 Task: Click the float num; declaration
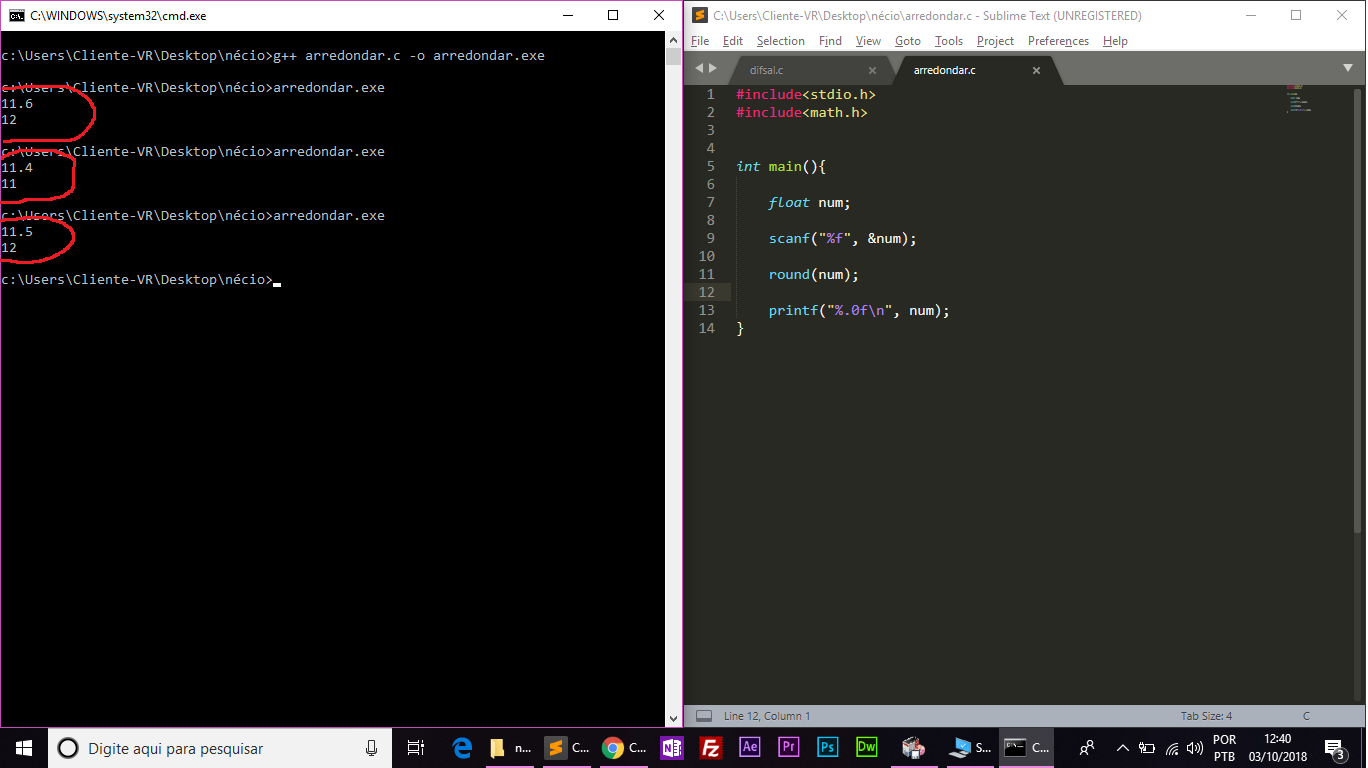pyautogui.click(x=809, y=202)
